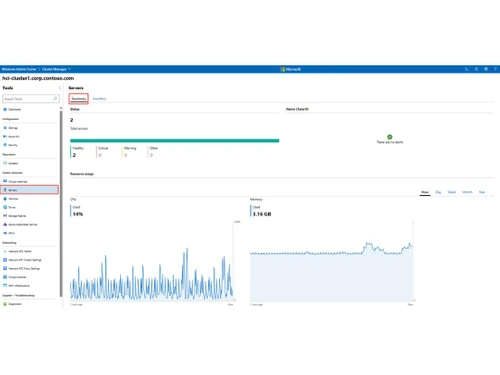Open the Settings gear icon in sidebar
Screen dimensions: 500x375
coord(5,128)
